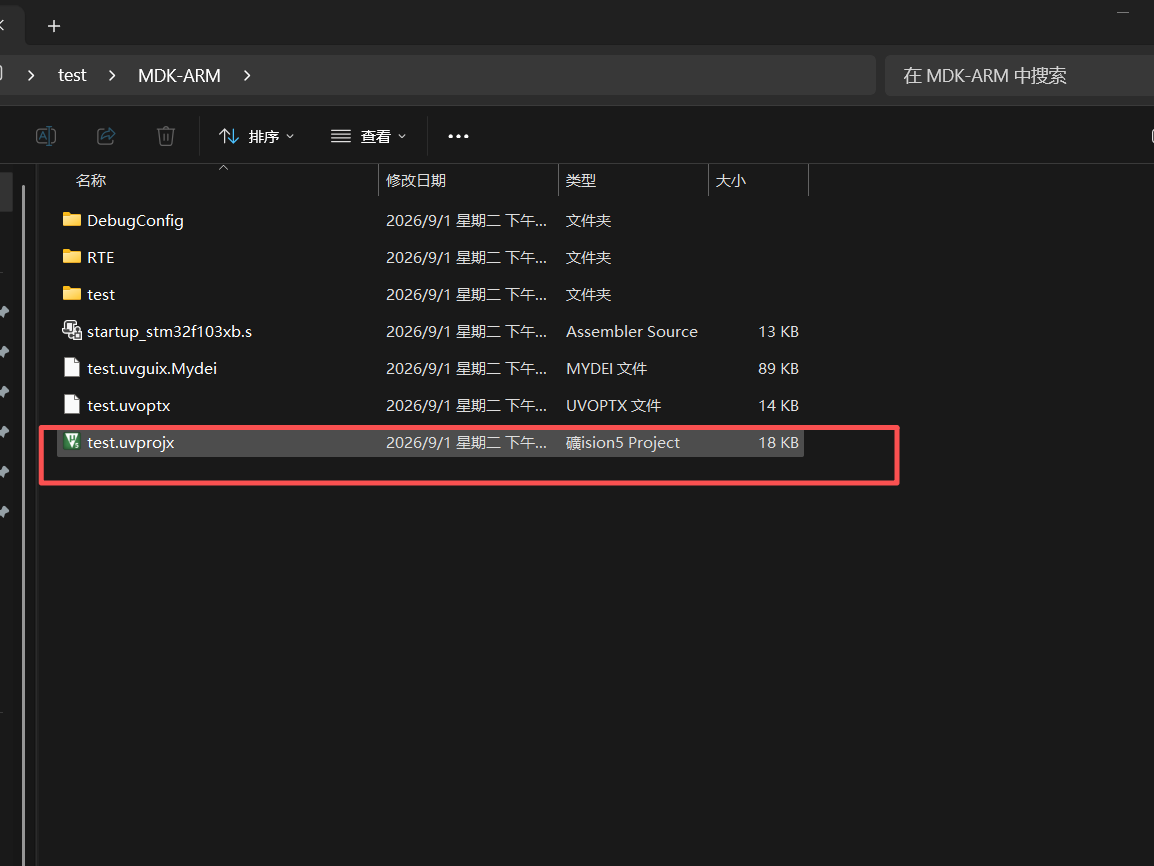Click the 13 KB size cell
The image size is (1154, 866).
pyautogui.click(x=778, y=332)
